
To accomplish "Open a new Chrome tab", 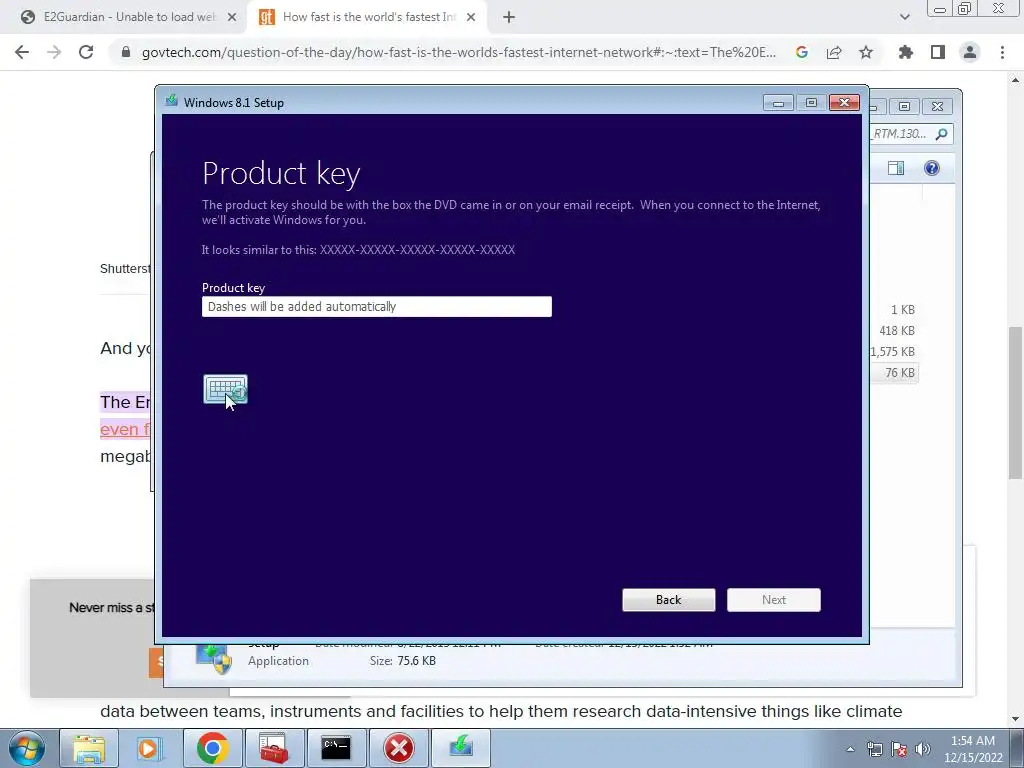I will 509,17.
